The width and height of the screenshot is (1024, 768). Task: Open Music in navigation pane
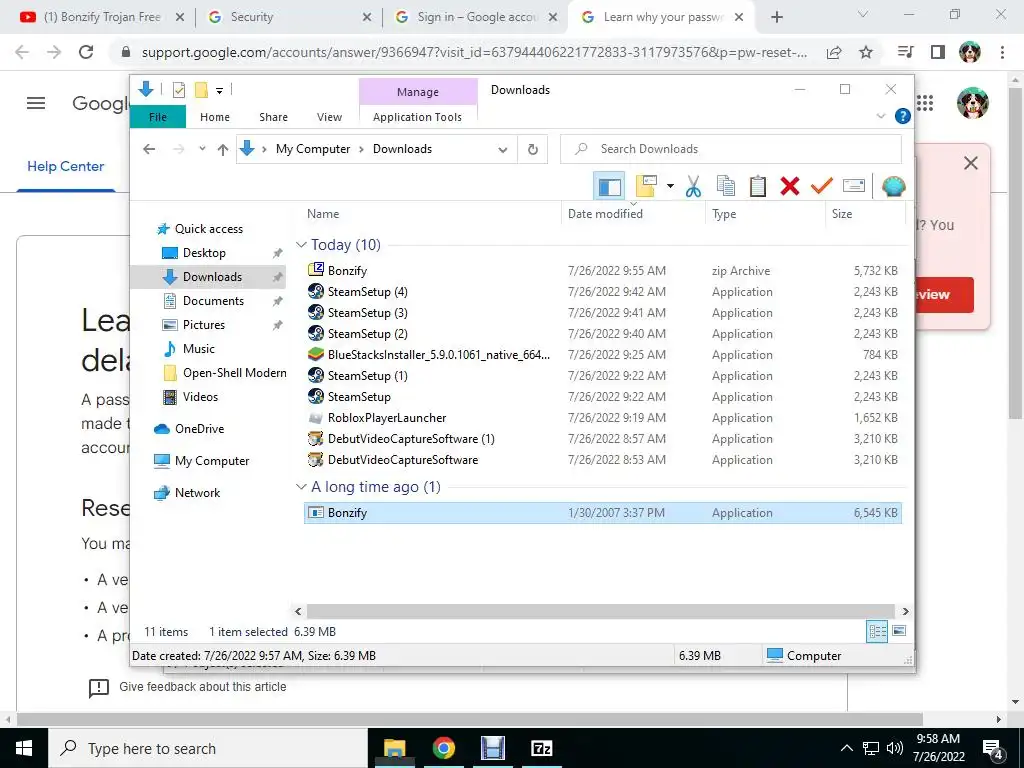[x=199, y=349]
